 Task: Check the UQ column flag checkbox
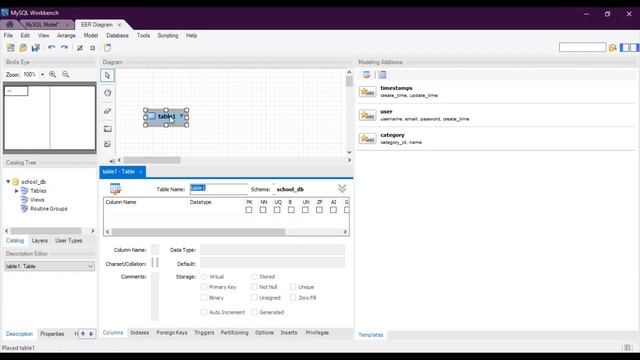click(x=277, y=210)
